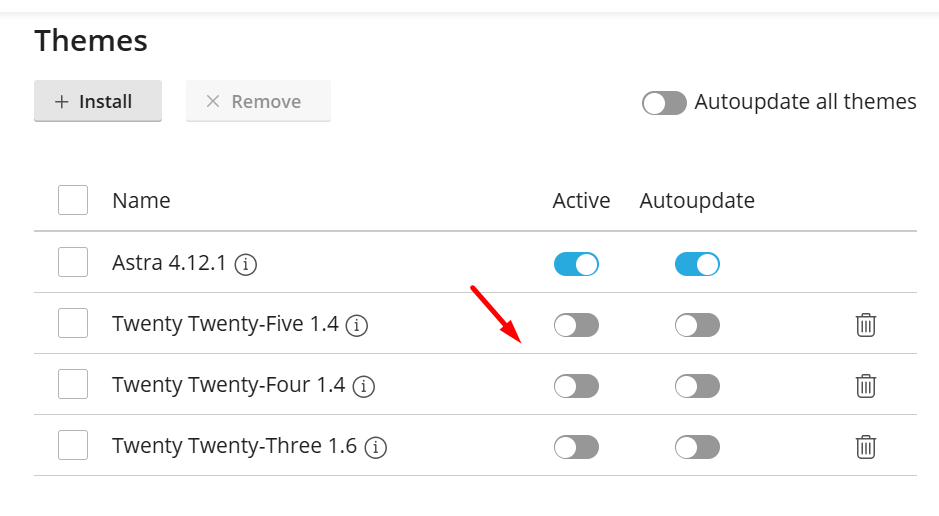Activate the Twenty Twenty-Five theme

[x=576, y=325]
